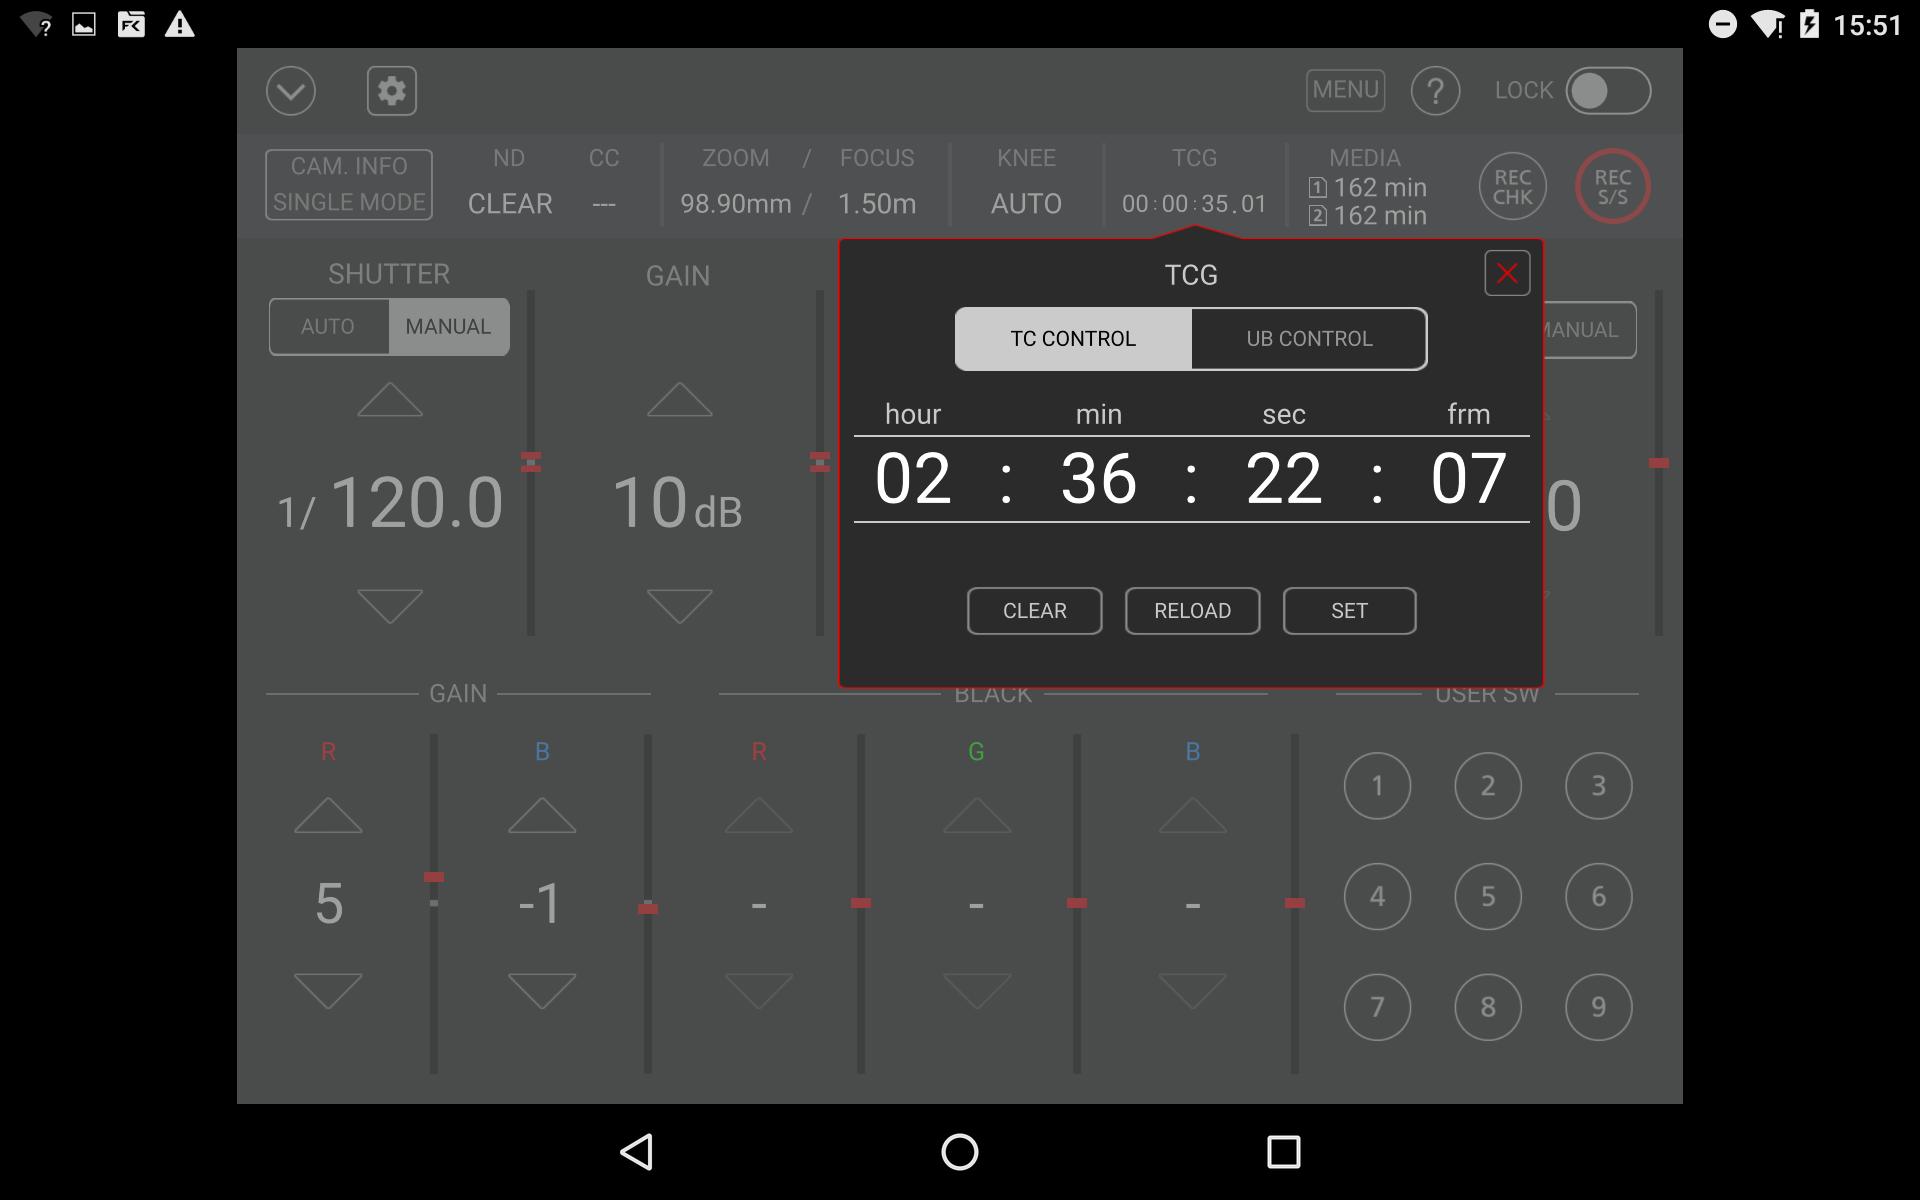
Task: Tap the REC S/S record button
Action: coord(1612,187)
